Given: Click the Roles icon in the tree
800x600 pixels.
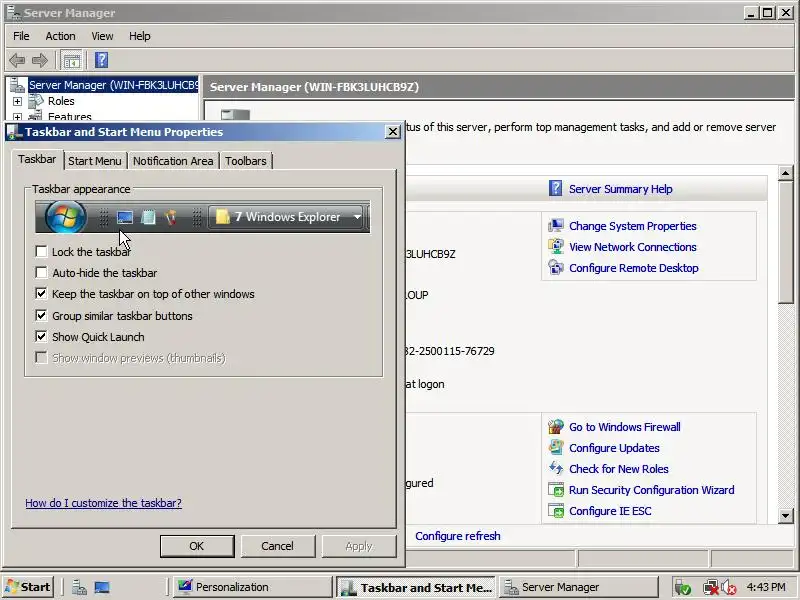Looking at the screenshot, I should point(36,101).
